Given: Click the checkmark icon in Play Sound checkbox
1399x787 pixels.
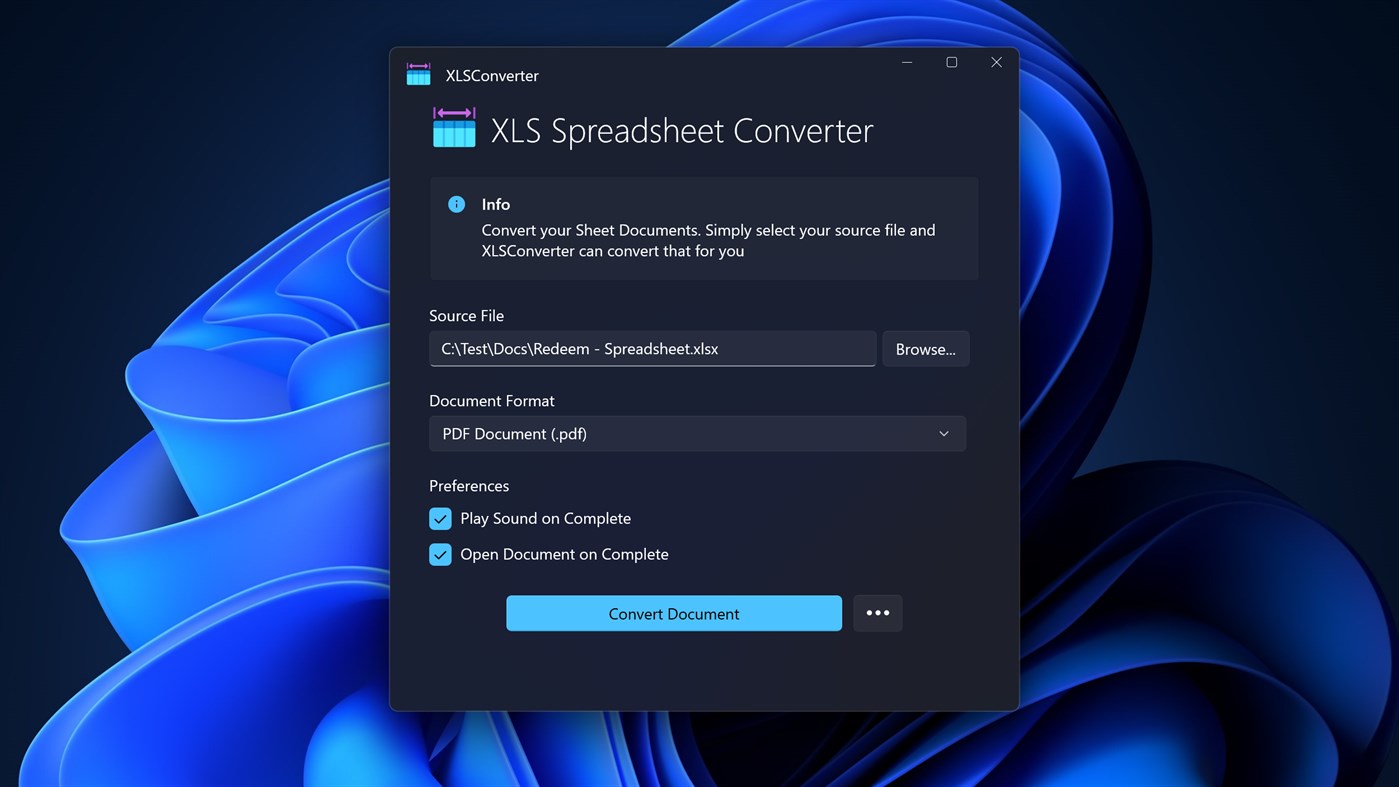Looking at the screenshot, I should coord(440,518).
